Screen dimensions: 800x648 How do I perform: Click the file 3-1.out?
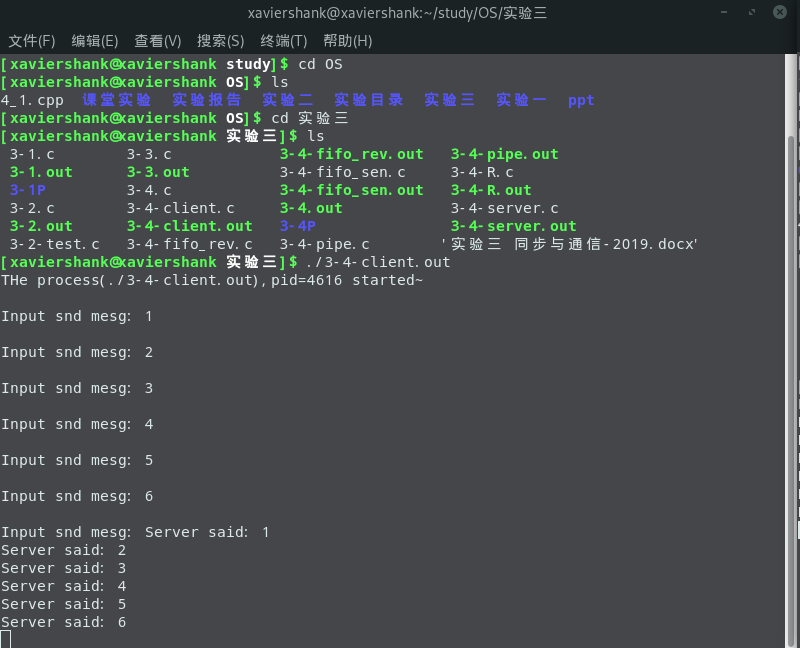click(41, 172)
